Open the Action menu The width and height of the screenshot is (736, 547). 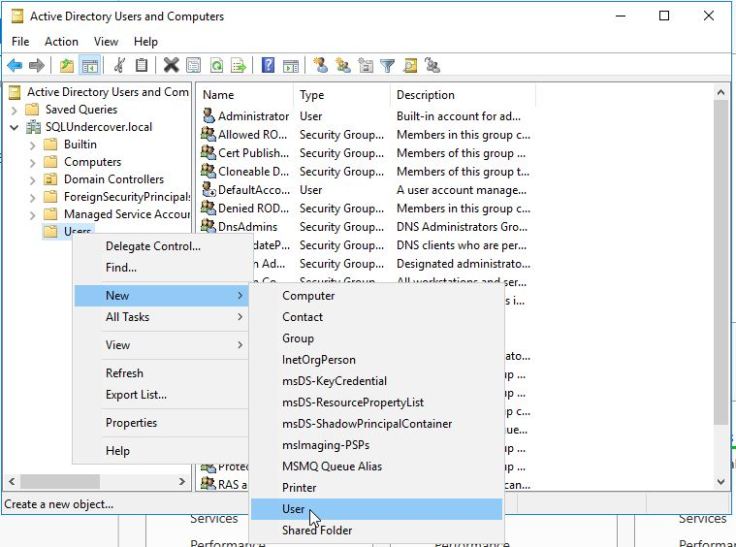[61, 41]
